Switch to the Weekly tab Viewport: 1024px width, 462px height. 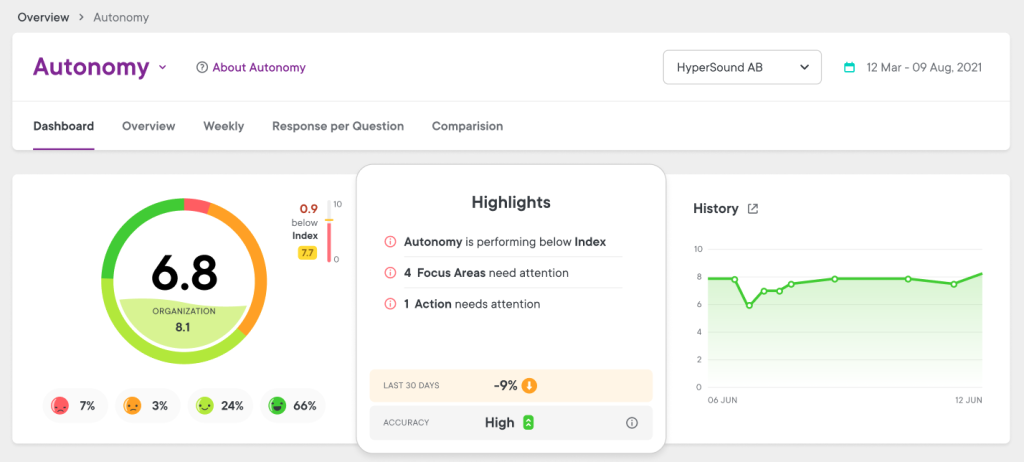coord(223,126)
